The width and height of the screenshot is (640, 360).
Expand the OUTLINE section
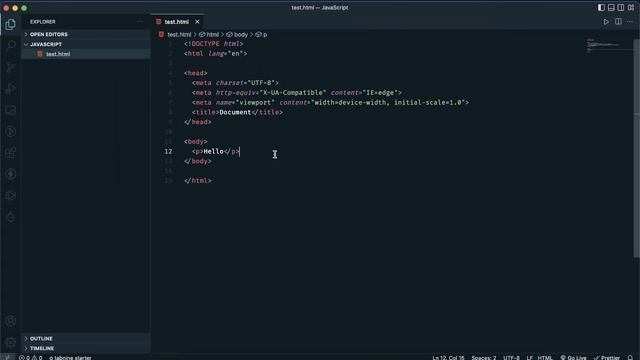tap(86, 338)
